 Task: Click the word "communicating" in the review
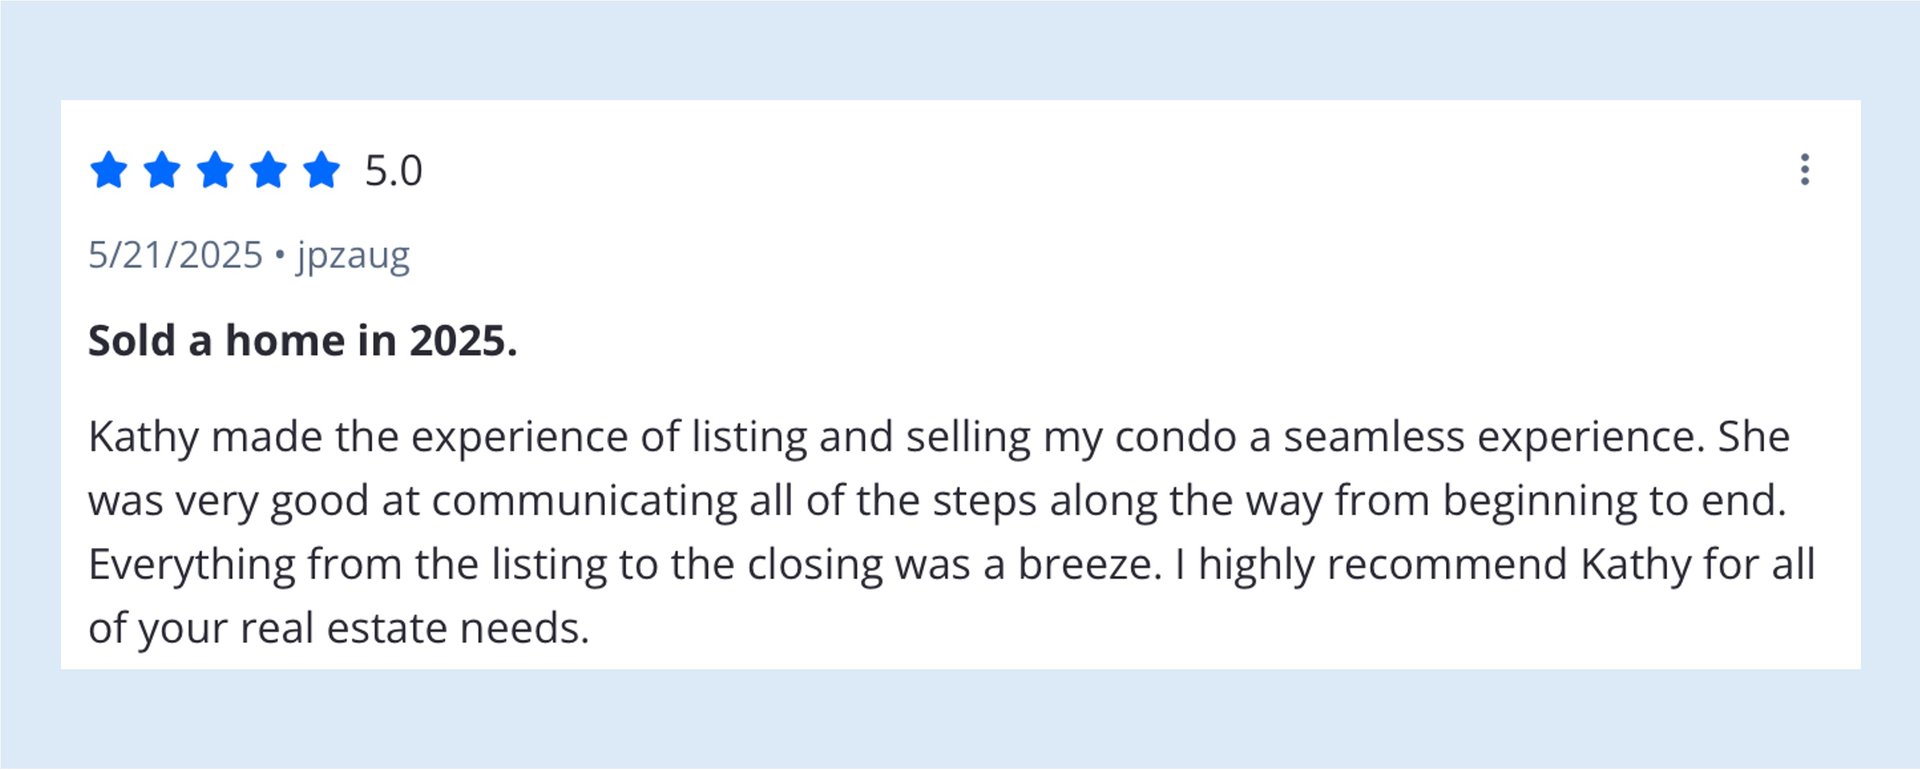(584, 501)
